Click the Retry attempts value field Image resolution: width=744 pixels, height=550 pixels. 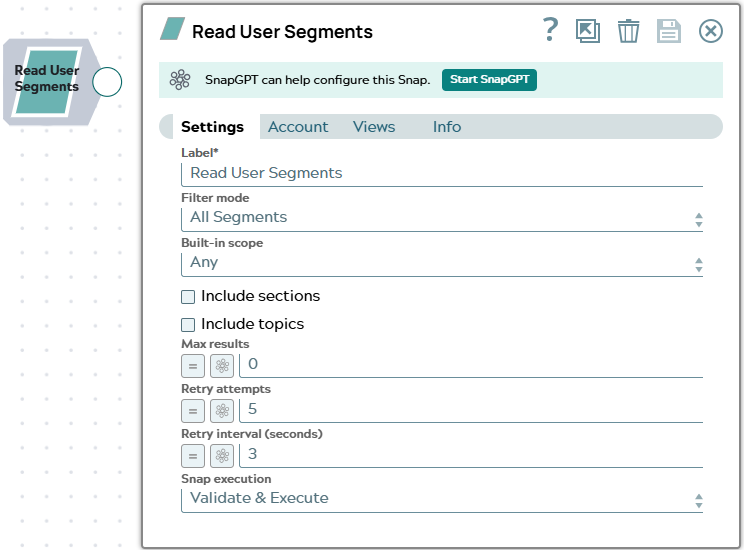(x=471, y=410)
